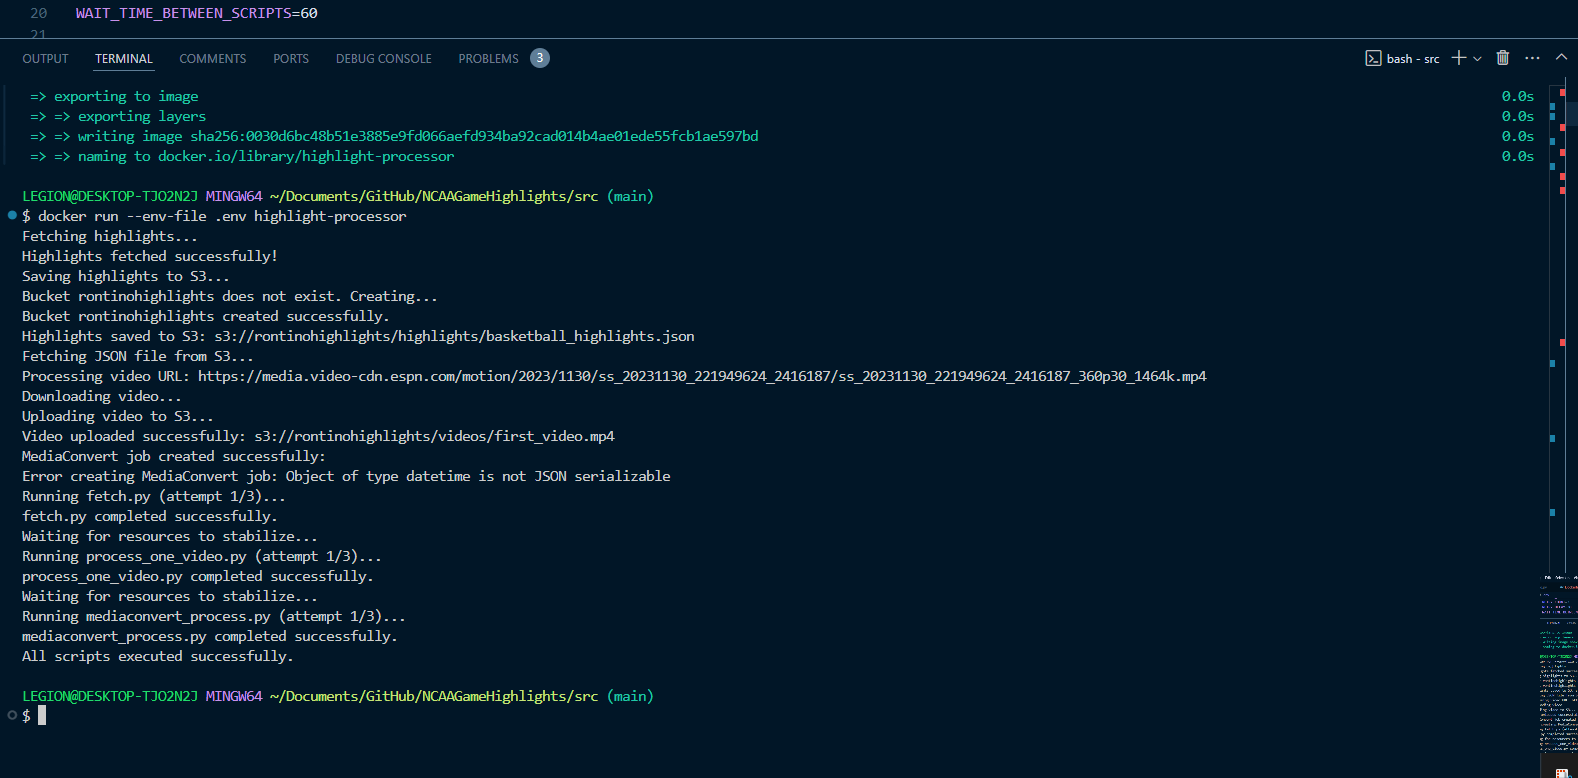Open the ESPN media video URL link
The width and height of the screenshot is (1578, 778).
coord(702,376)
